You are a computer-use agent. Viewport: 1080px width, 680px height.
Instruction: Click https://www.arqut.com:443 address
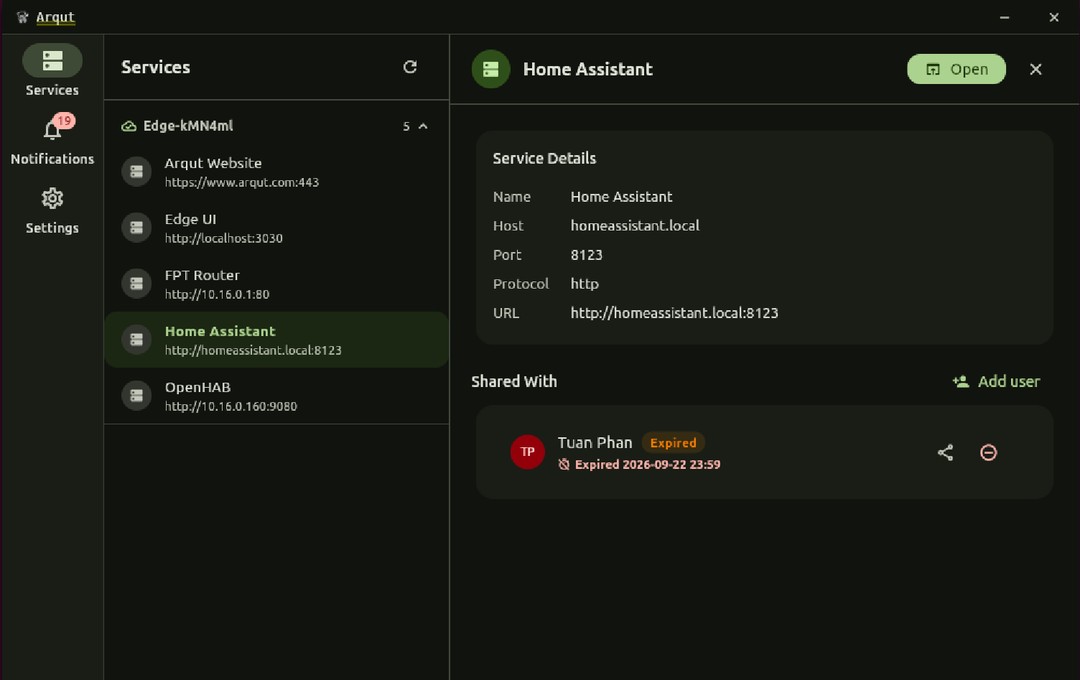(242, 183)
